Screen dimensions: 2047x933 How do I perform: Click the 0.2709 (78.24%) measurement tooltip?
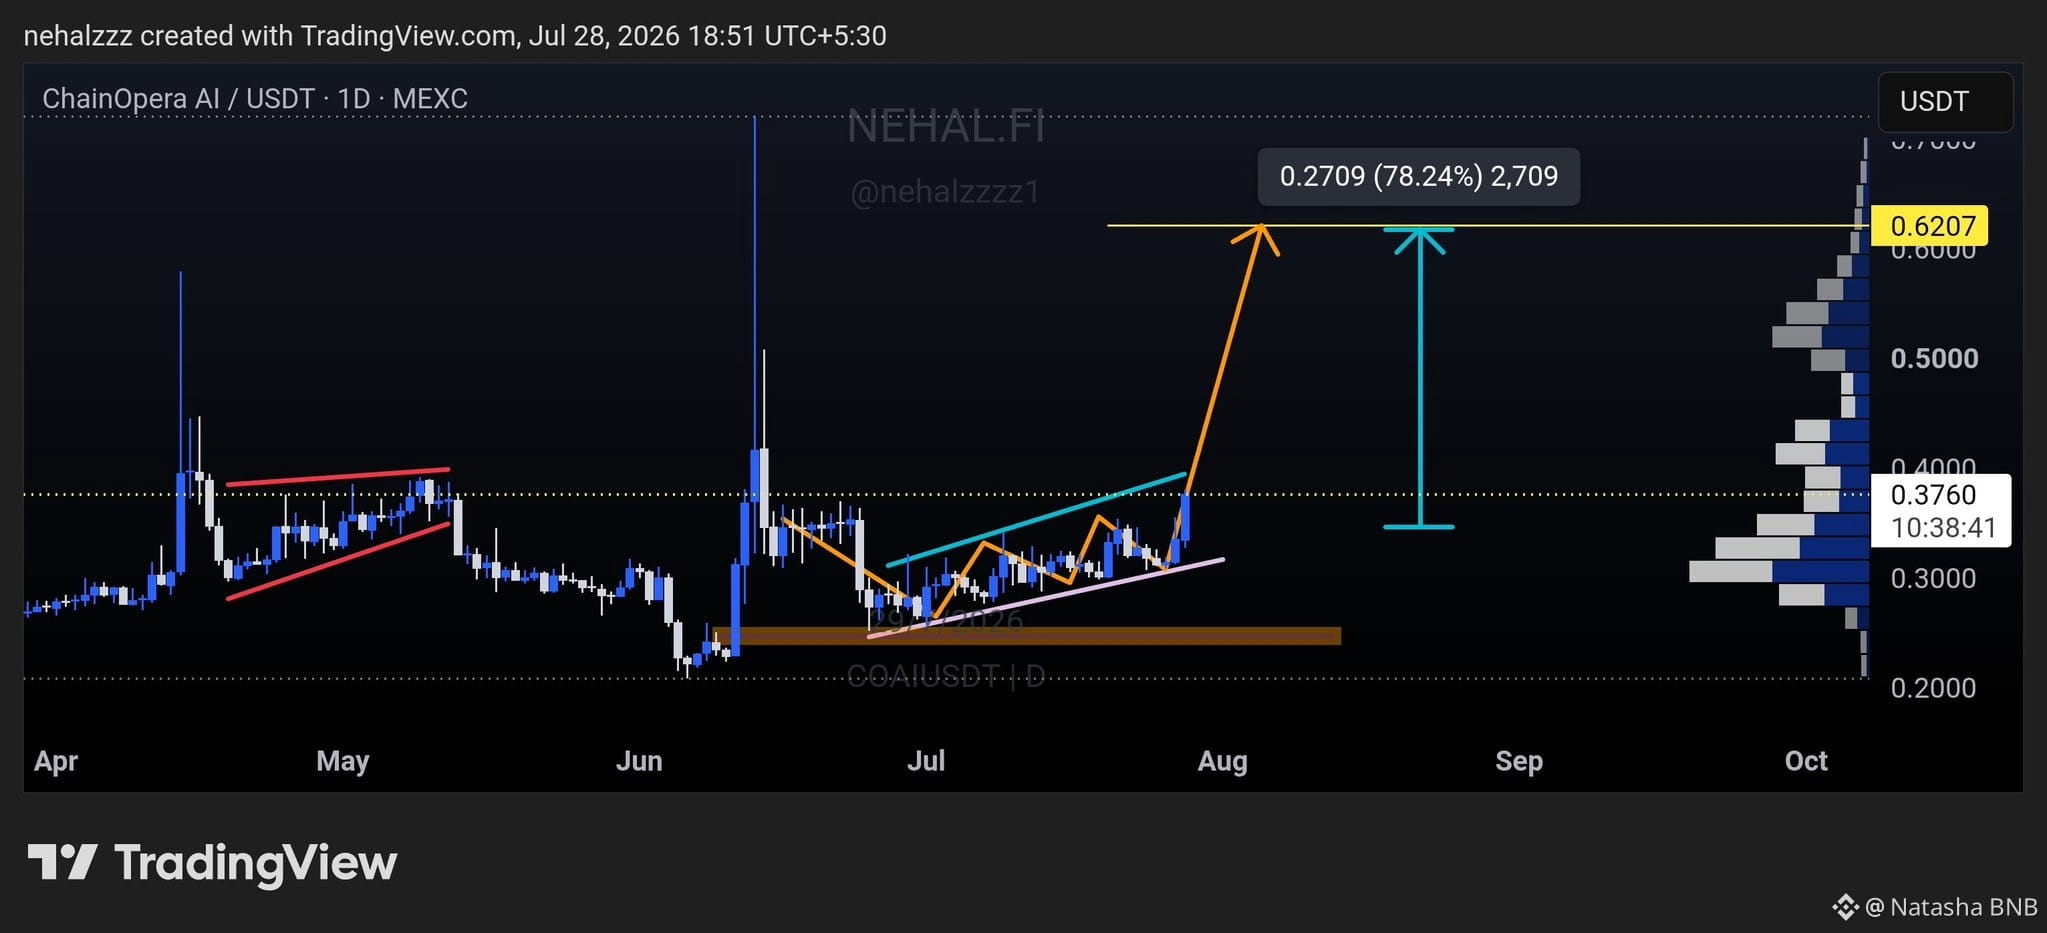[x=1419, y=177]
